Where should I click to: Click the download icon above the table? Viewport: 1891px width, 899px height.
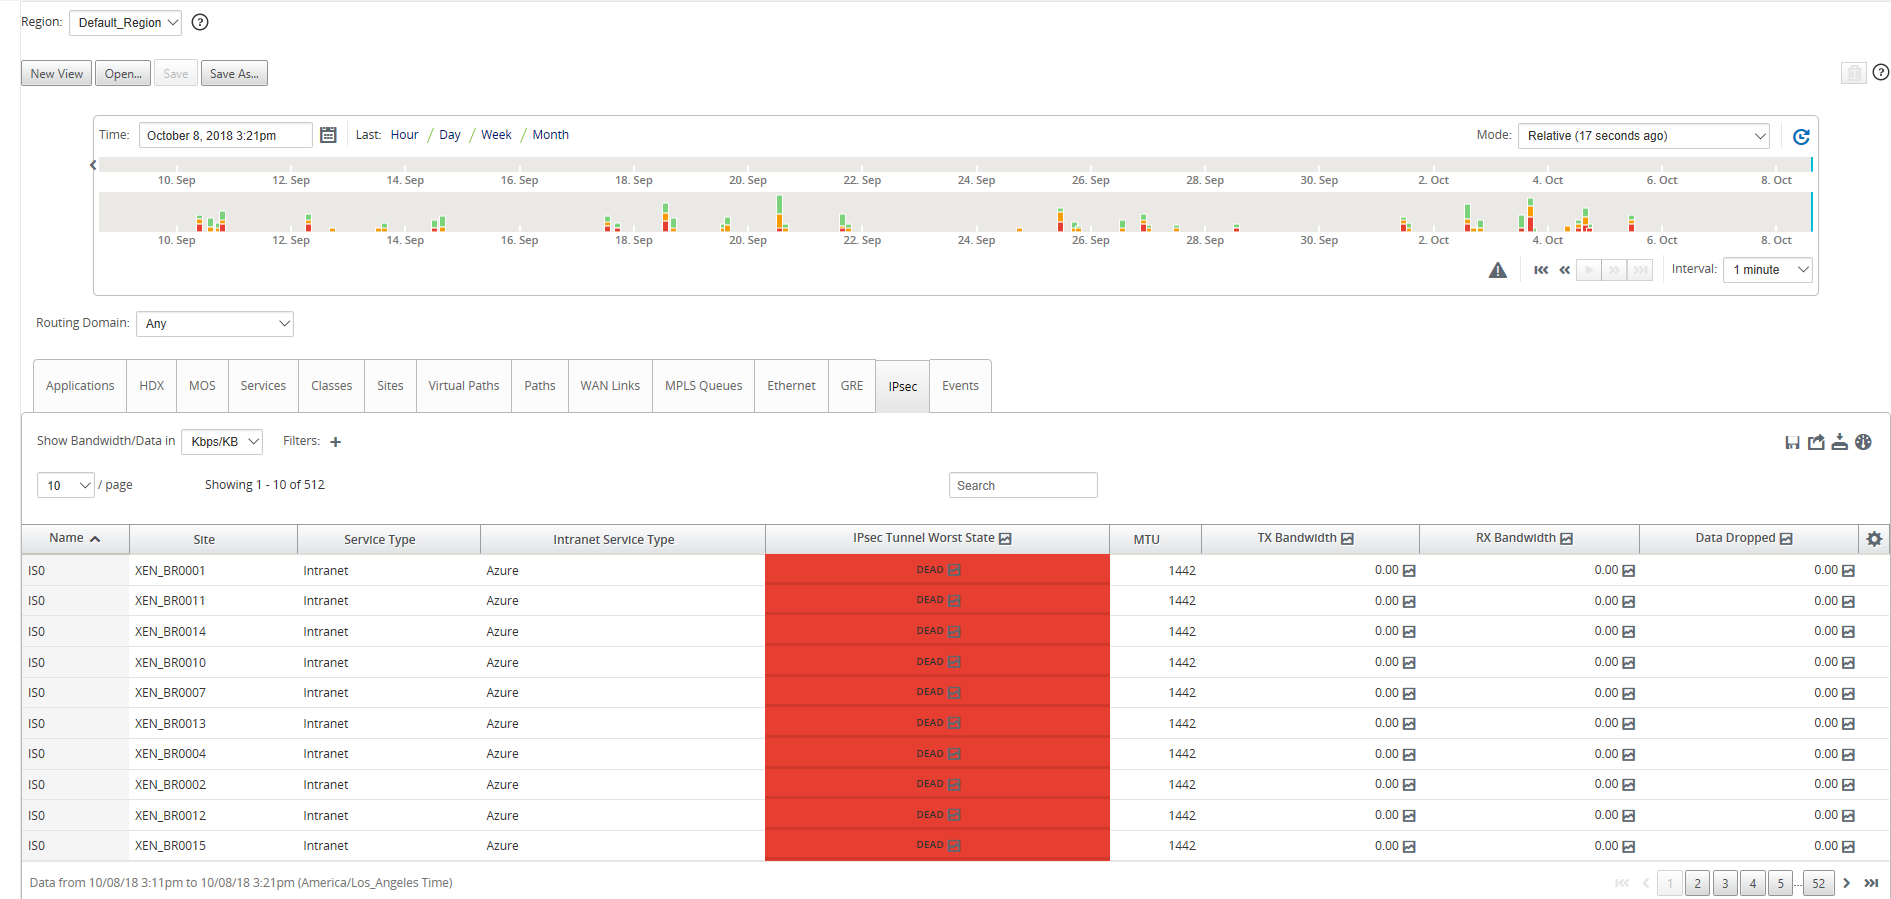[x=1840, y=442]
